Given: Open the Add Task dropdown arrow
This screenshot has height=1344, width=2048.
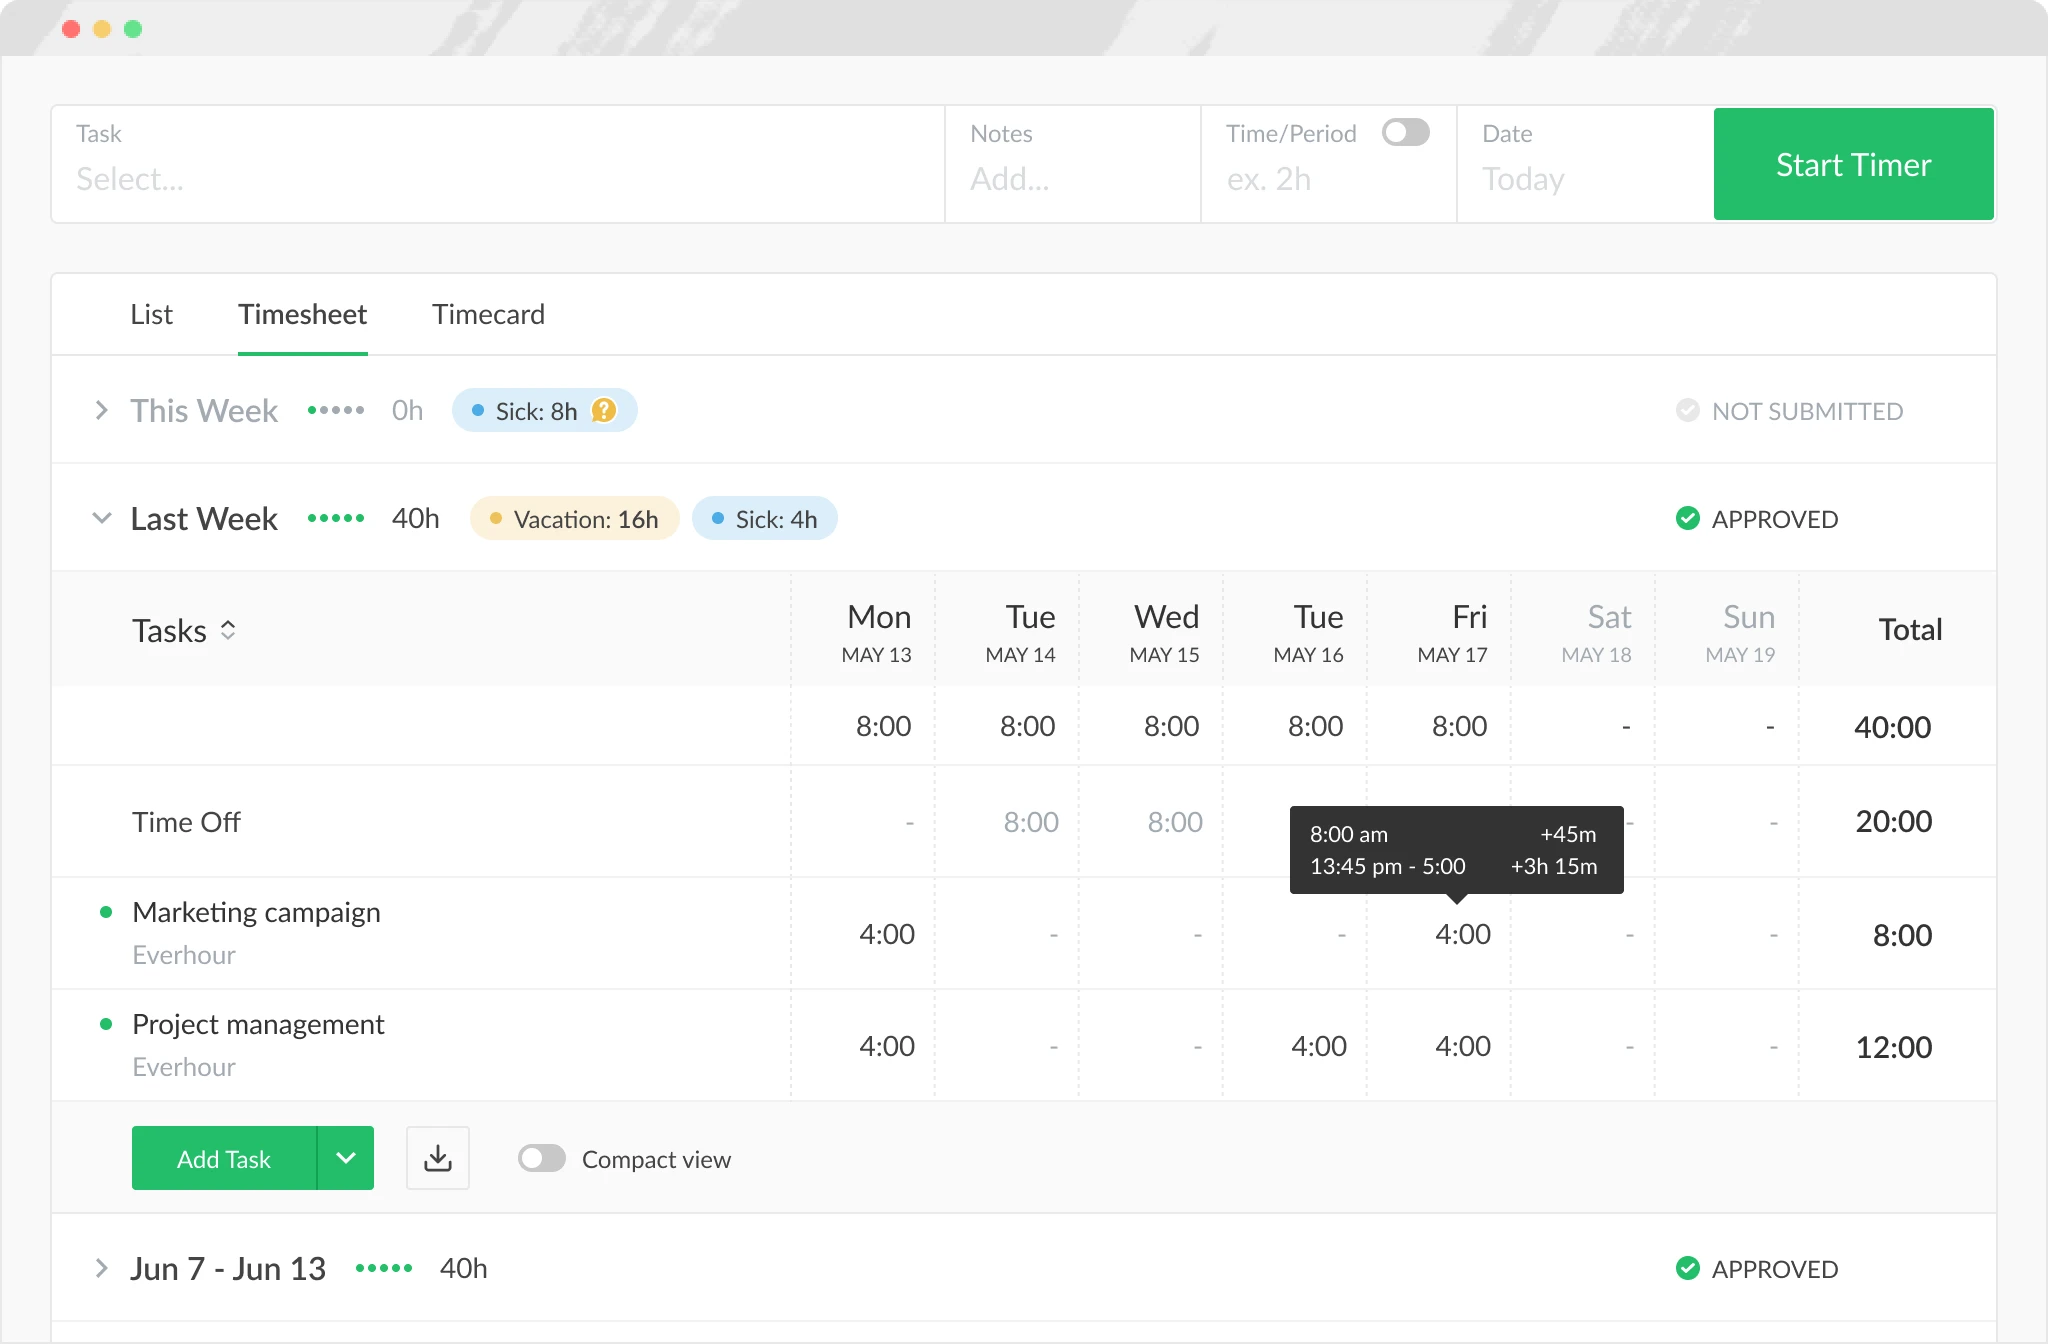Looking at the screenshot, I should 347,1158.
